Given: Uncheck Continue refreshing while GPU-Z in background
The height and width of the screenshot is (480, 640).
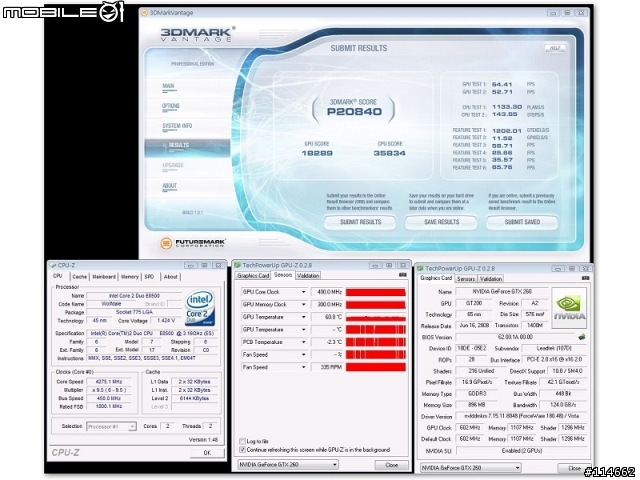Looking at the screenshot, I should [242, 450].
